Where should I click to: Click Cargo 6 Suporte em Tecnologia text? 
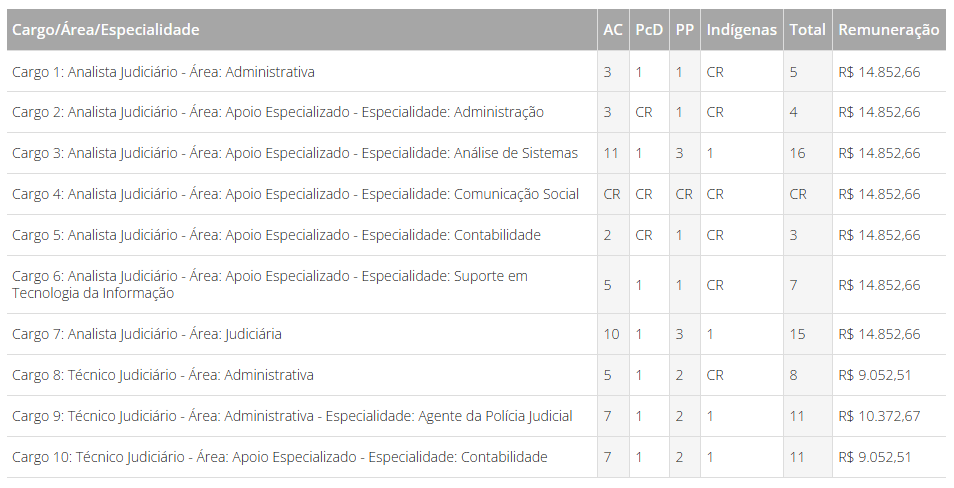(x=270, y=285)
